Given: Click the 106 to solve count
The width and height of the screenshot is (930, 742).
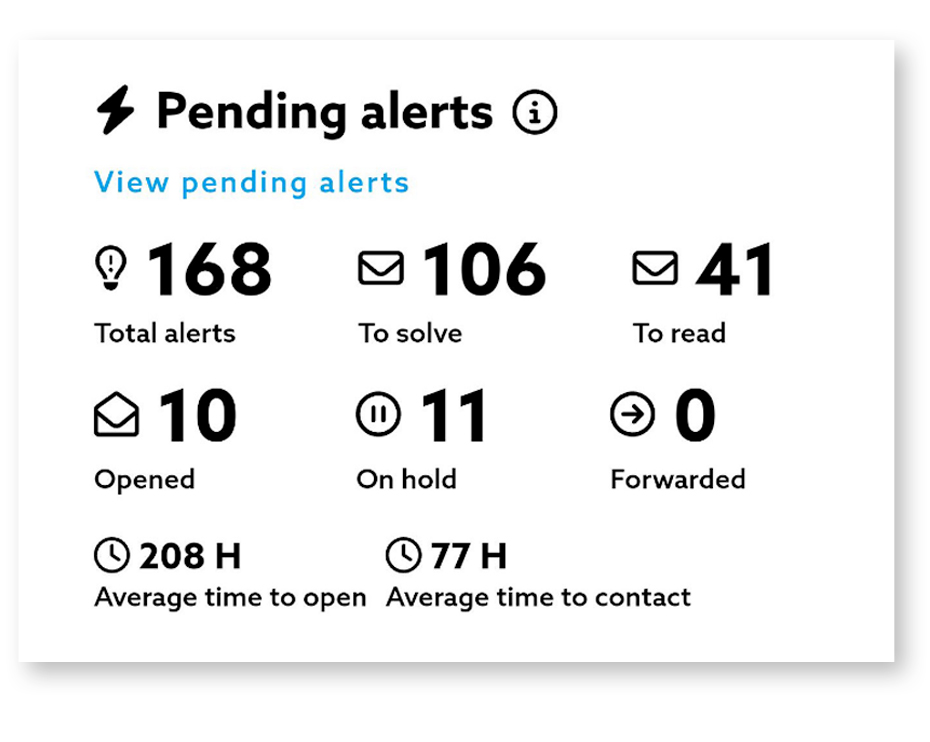Looking at the screenshot, I should [x=484, y=269].
